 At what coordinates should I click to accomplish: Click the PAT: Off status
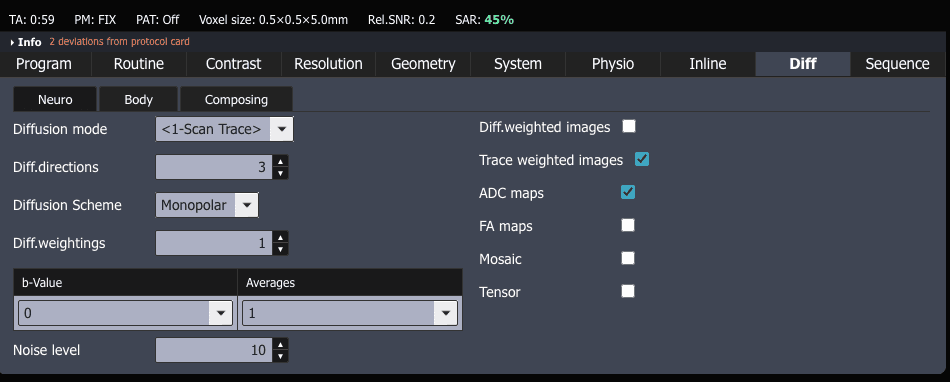point(158,19)
